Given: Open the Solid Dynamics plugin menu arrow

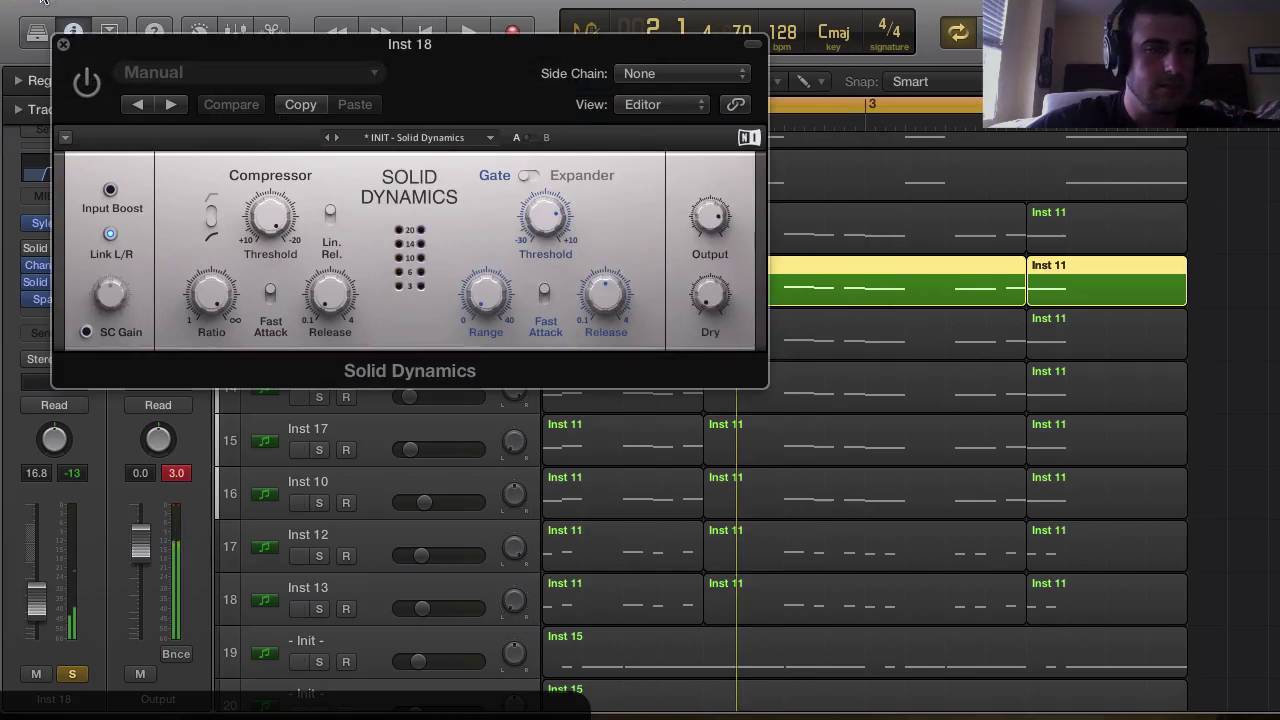Looking at the screenshot, I should (65, 137).
